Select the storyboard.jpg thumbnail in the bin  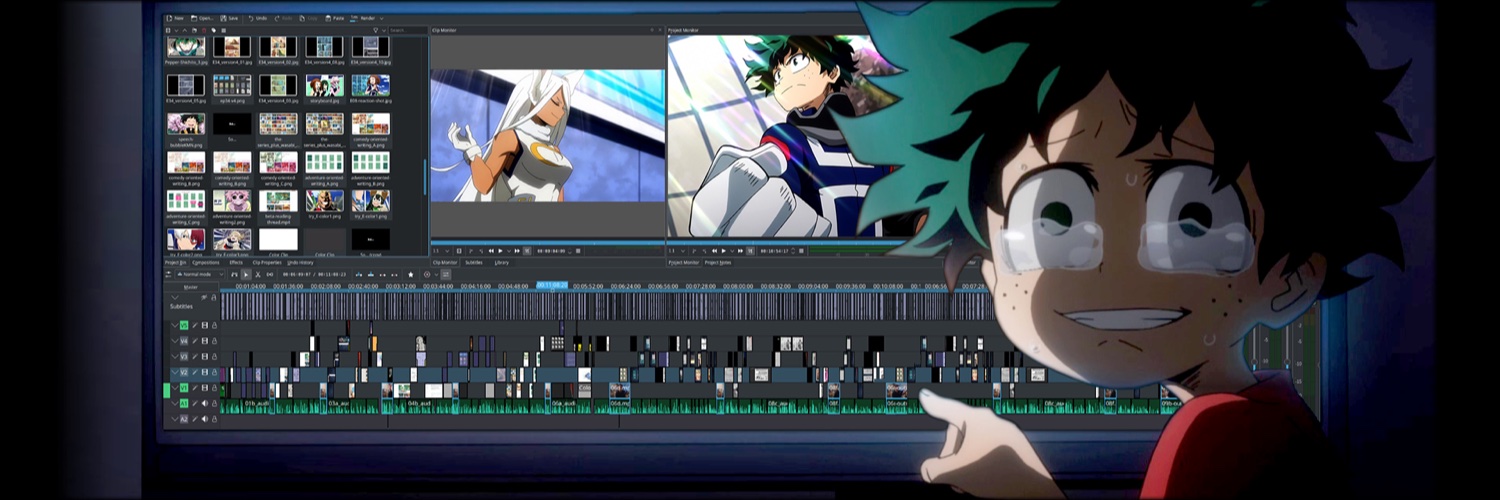click(x=324, y=86)
